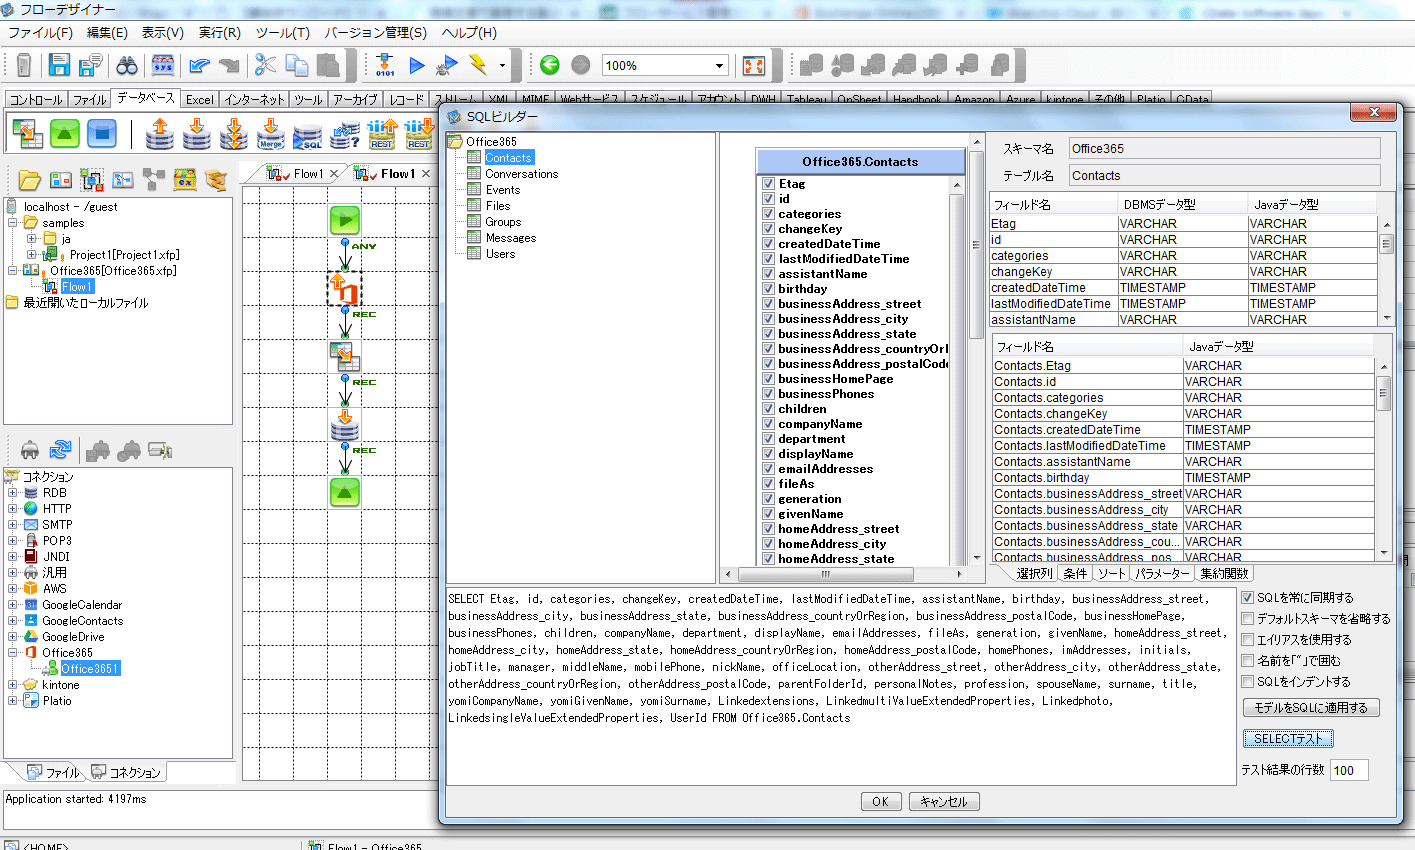
Task: Click the キャンセル button in SQL builder
Action: tap(944, 802)
